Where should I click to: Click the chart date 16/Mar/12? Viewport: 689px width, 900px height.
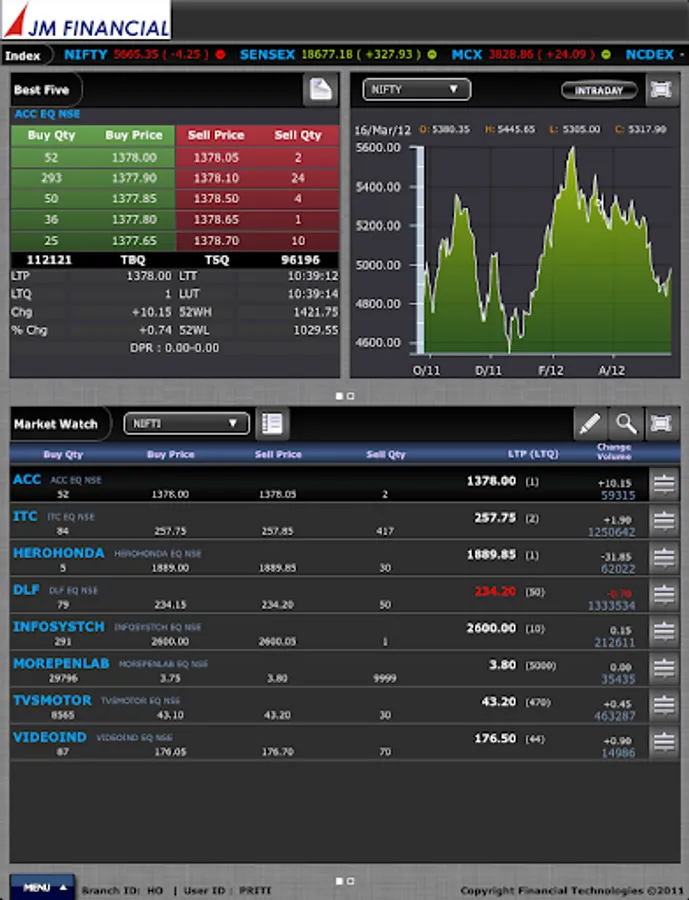click(382, 130)
